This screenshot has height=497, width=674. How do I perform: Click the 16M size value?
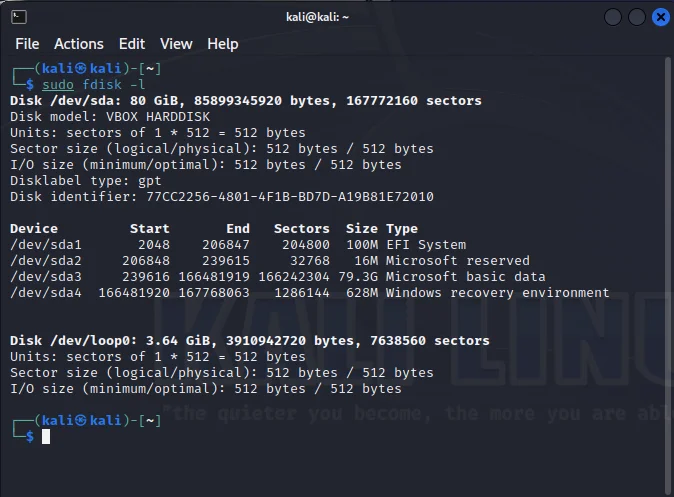tap(366, 261)
